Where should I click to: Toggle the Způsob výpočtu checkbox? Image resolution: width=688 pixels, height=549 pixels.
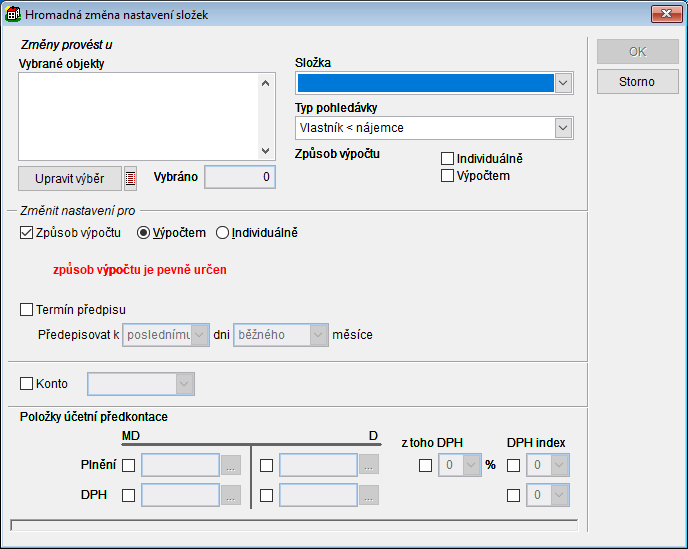point(27,233)
